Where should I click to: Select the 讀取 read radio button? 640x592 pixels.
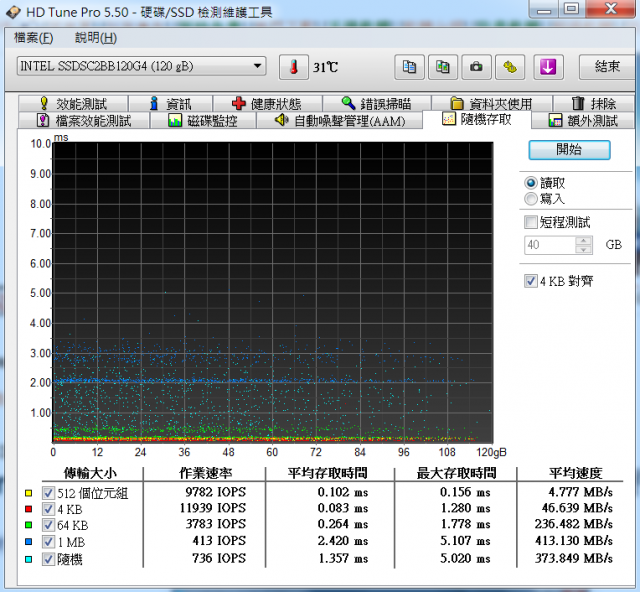point(531,183)
